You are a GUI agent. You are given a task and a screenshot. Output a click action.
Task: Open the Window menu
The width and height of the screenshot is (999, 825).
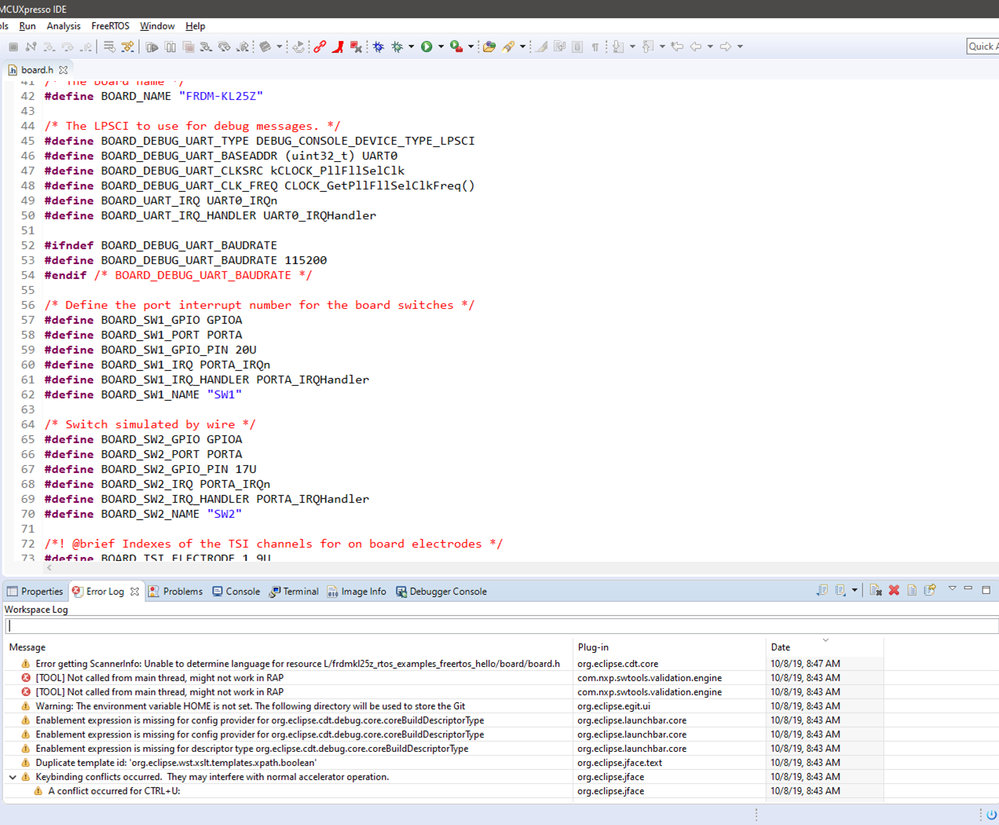[157, 26]
